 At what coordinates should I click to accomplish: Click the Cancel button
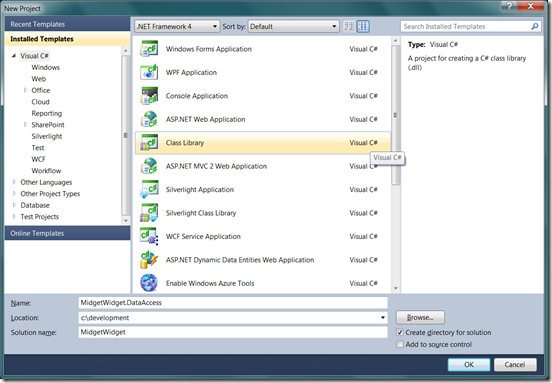tap(515, 365)
